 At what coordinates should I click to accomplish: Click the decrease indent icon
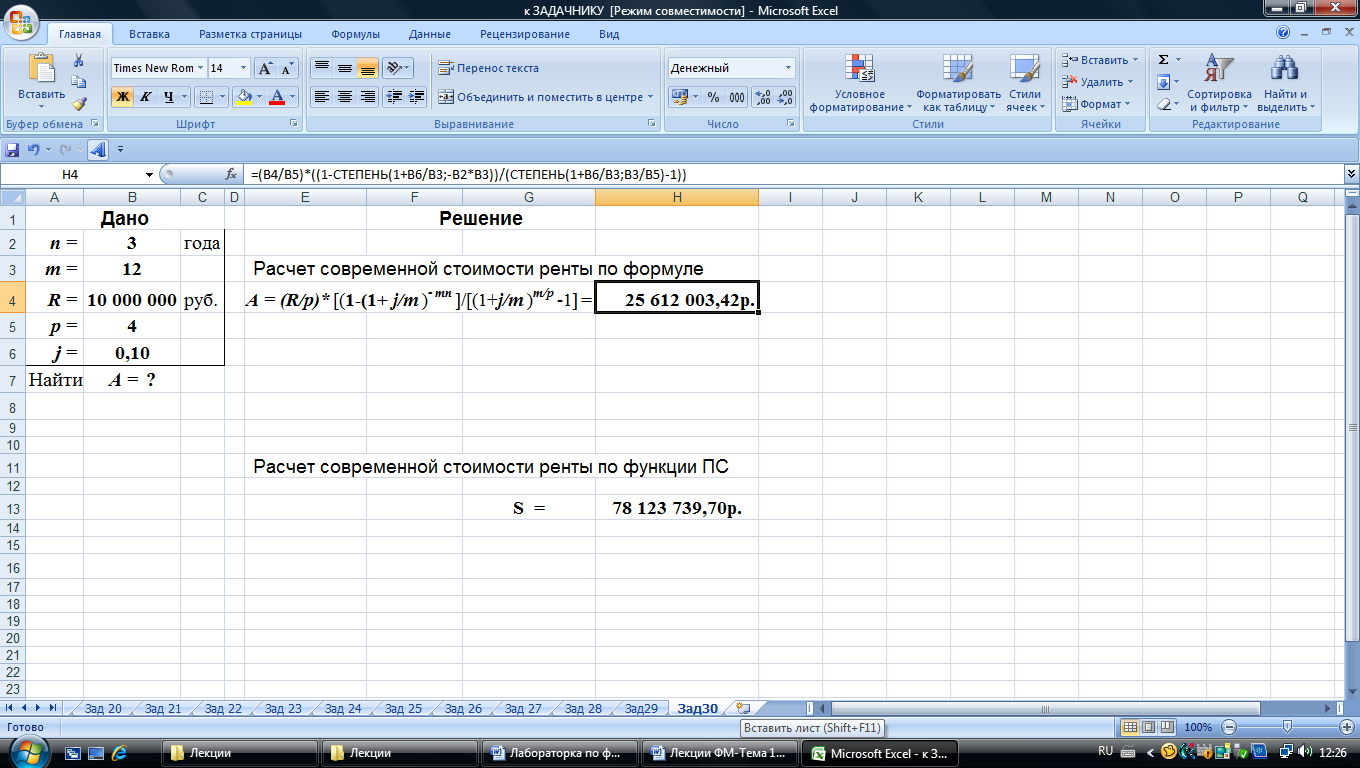point(394,97)
